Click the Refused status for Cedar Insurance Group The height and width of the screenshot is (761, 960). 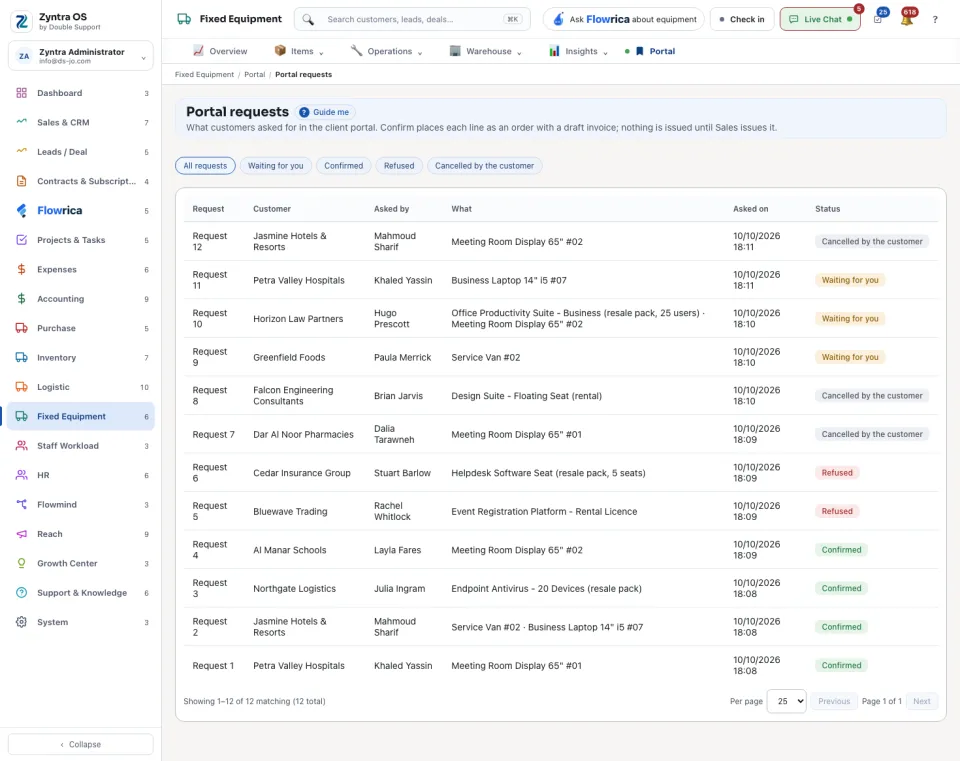pos(837,473)
